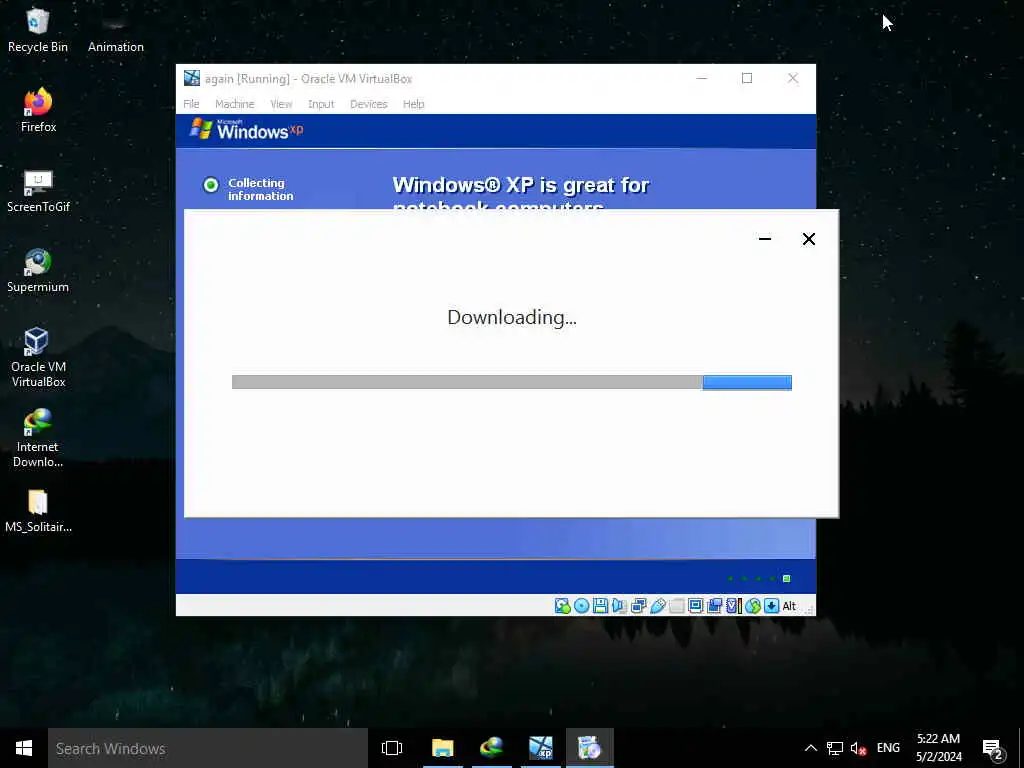
Task: Click the recording indicator in VirtualBox status bar
Action: (x=714, y=606)
